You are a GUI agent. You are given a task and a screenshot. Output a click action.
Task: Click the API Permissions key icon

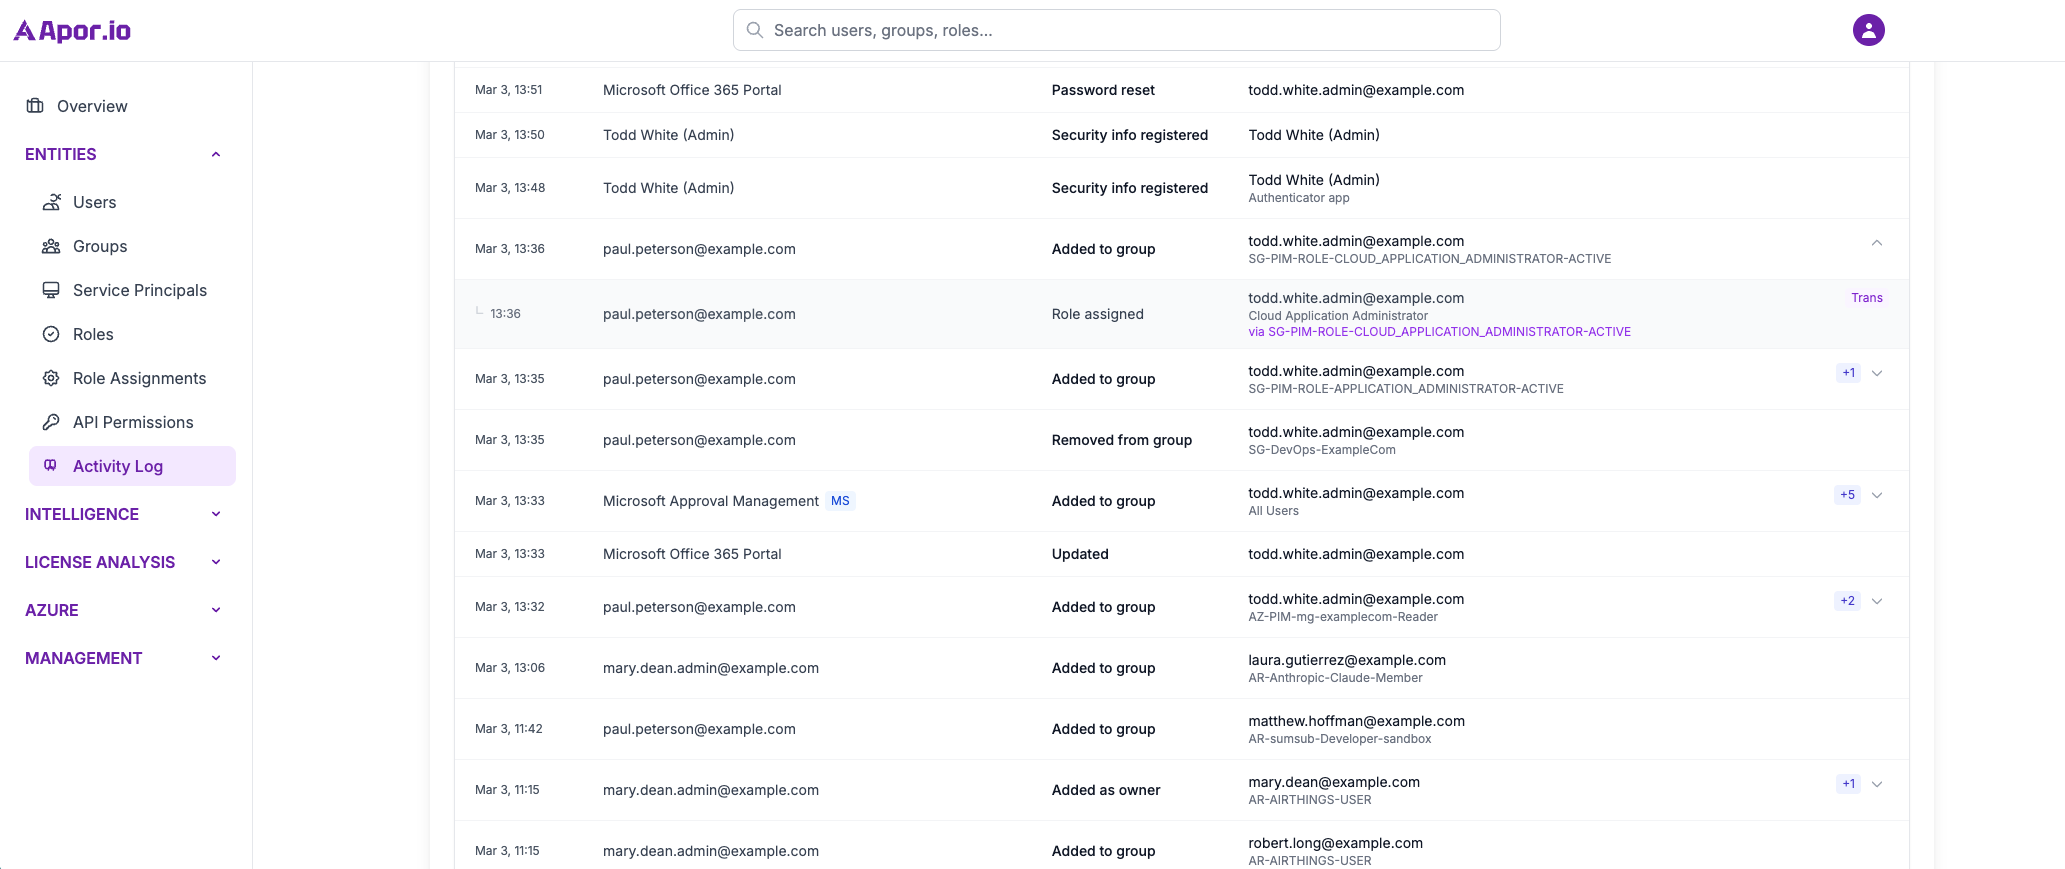coord(51,422)
